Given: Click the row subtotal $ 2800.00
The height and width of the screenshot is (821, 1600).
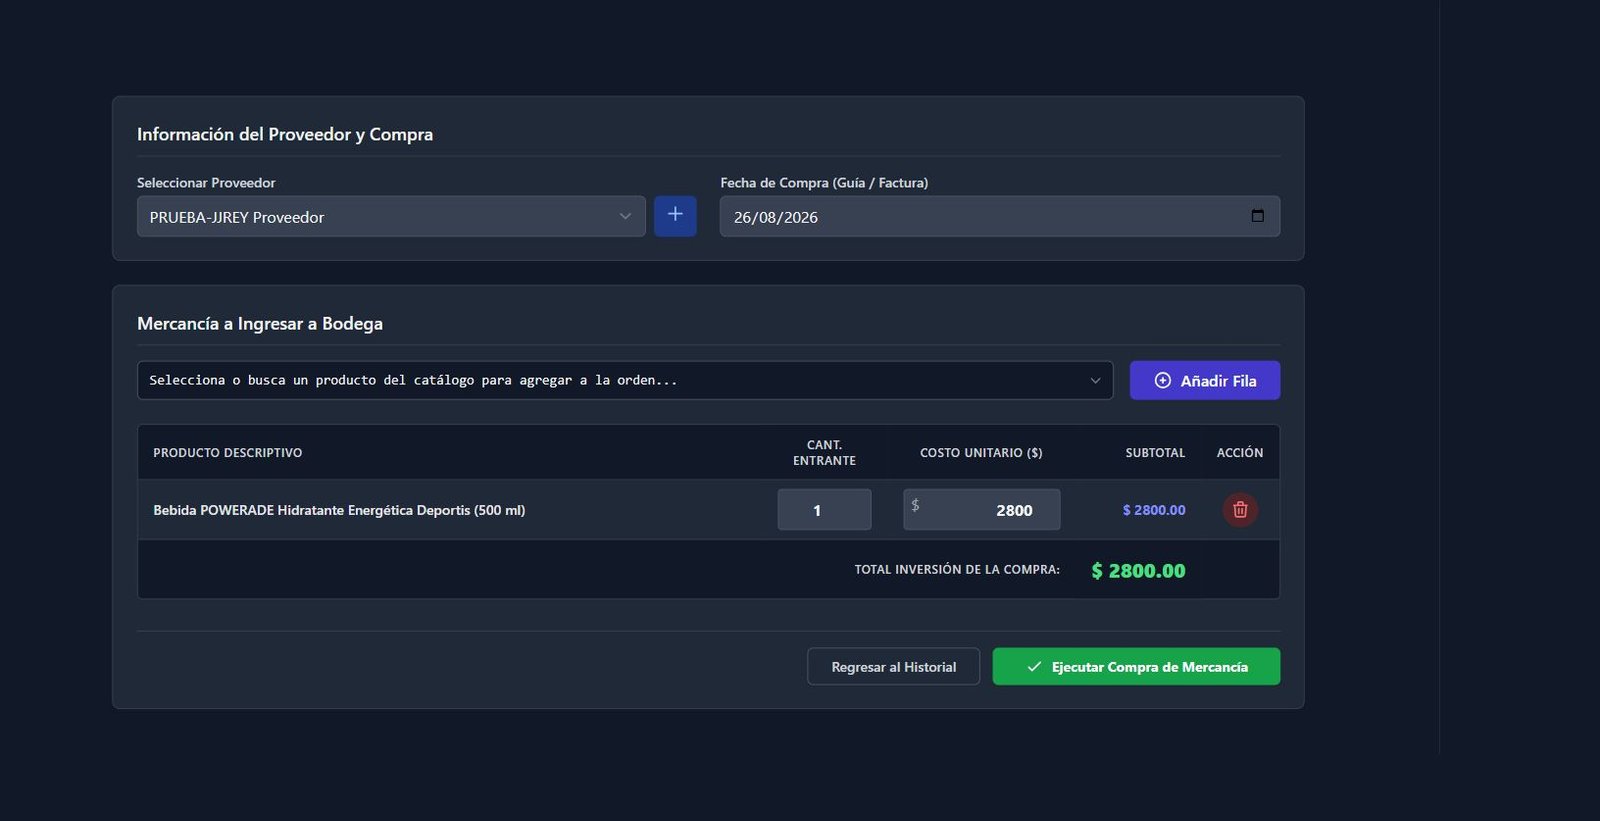Looking at the screenshot, I should click(x=1154, y=510).
